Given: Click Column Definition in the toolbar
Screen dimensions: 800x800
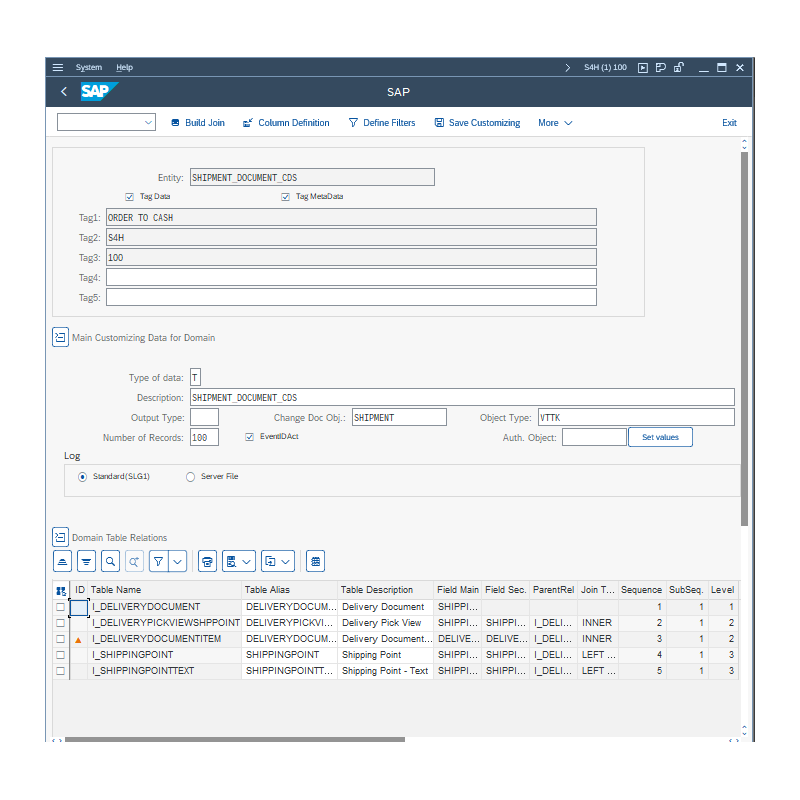Looking at the screenshot, I should [286, 123].
